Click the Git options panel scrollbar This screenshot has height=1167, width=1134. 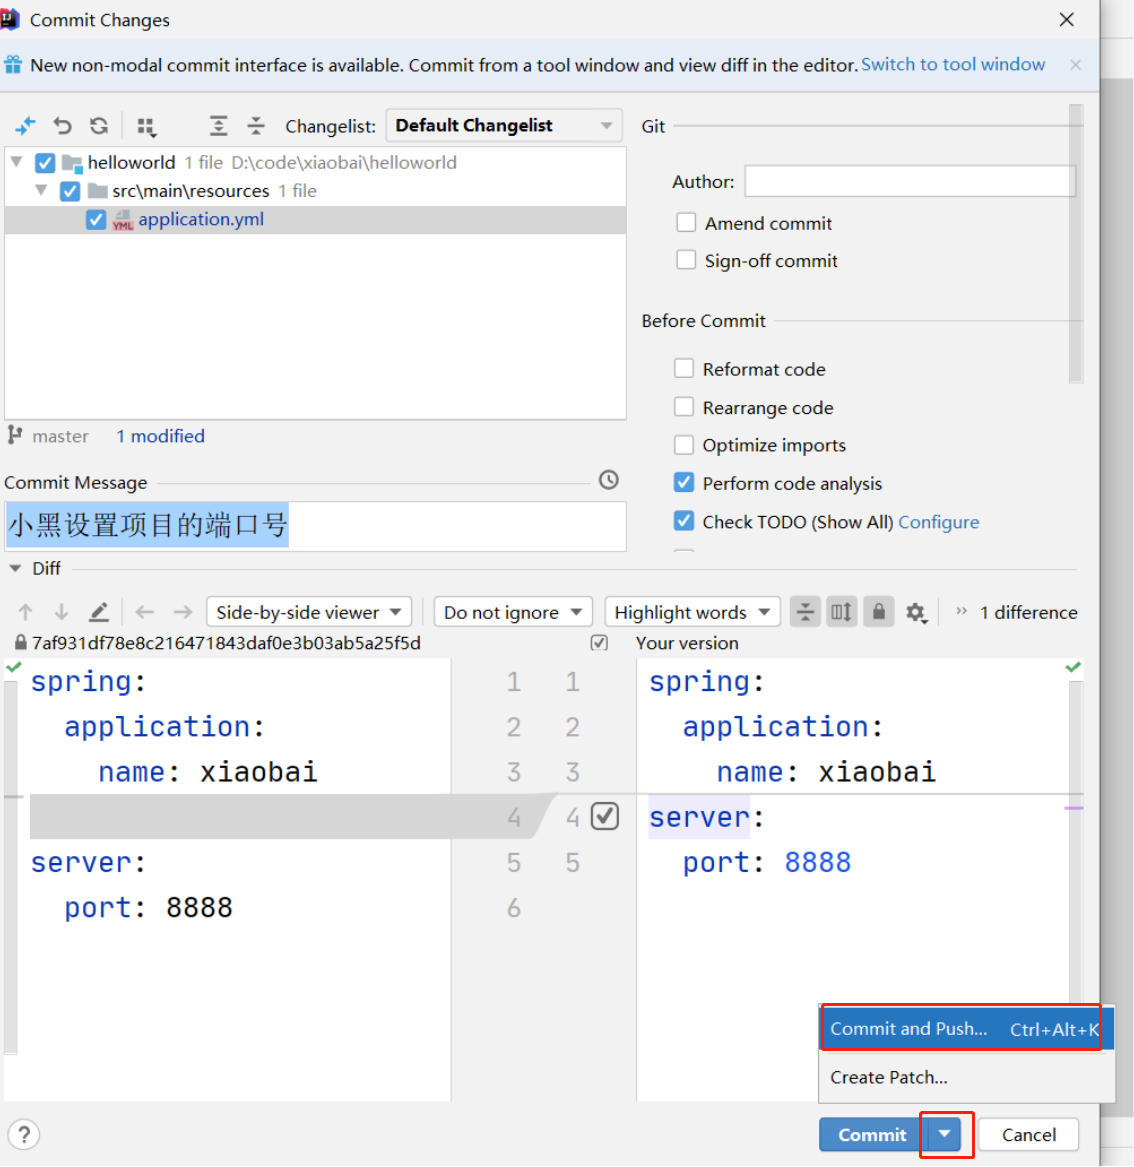[1075, 243]
